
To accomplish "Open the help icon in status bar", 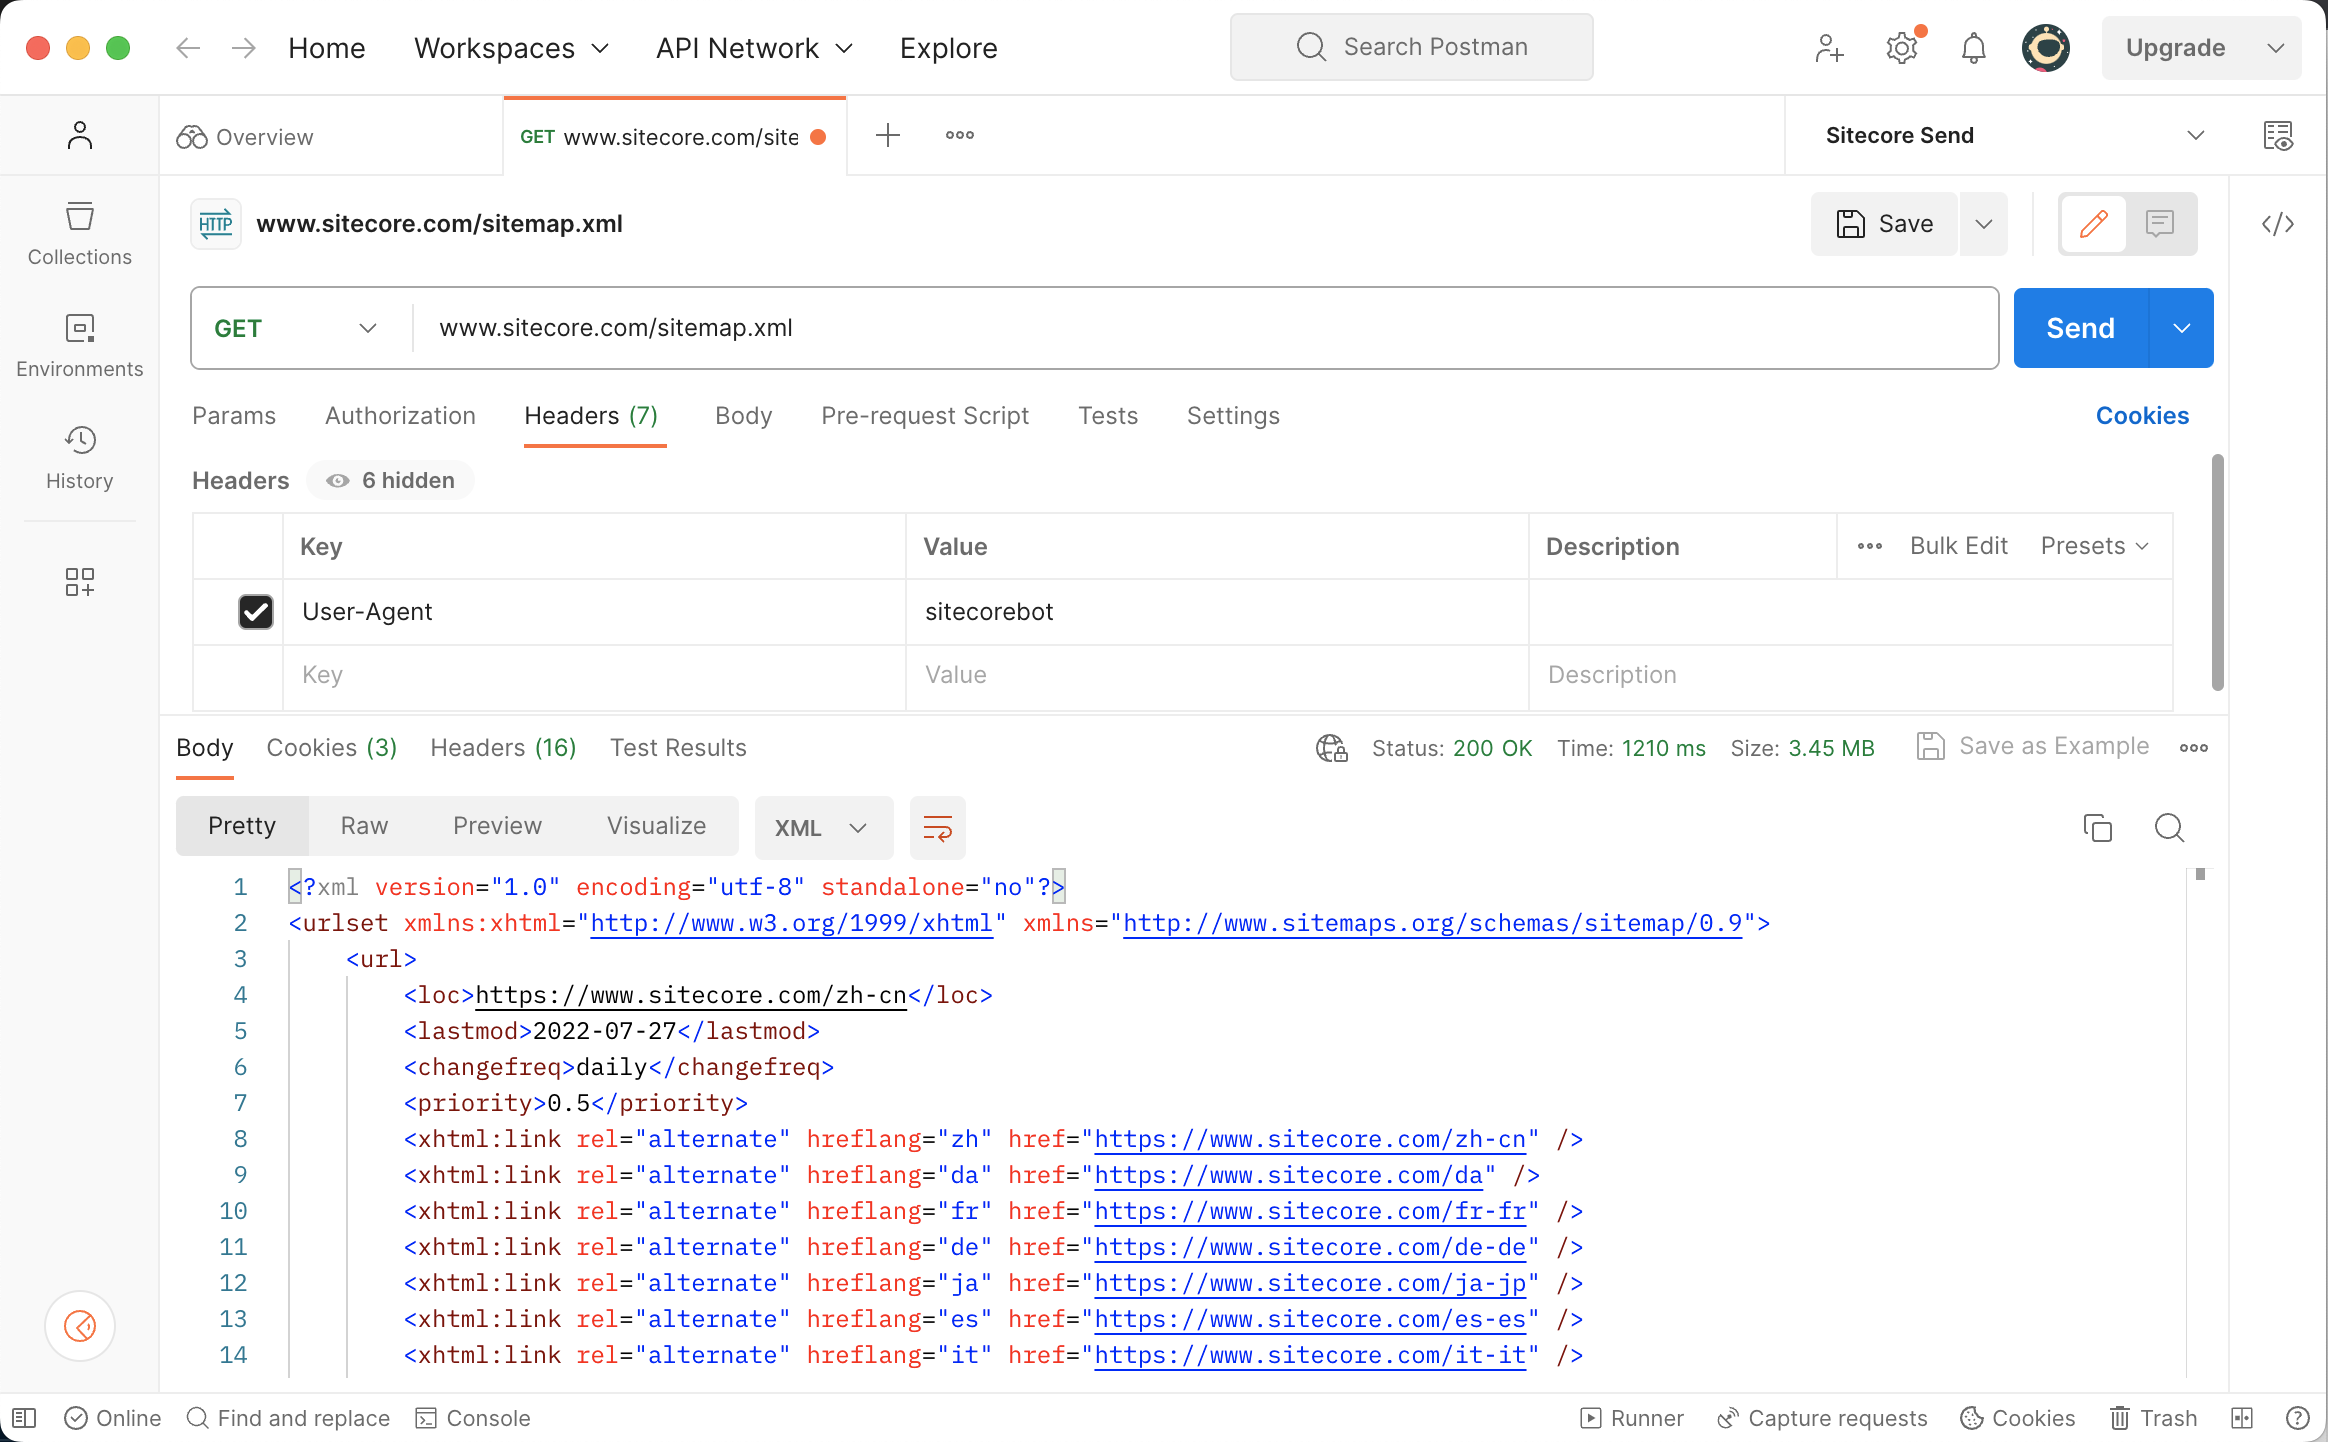I will coord(2298,1418).
